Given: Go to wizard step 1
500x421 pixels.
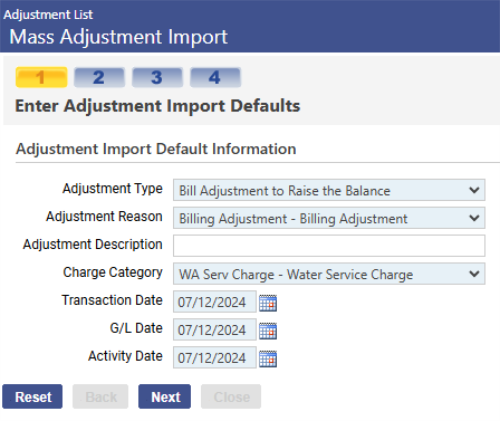Looking at the screenshot, I should pyautogui.click(x=41, y=77).
